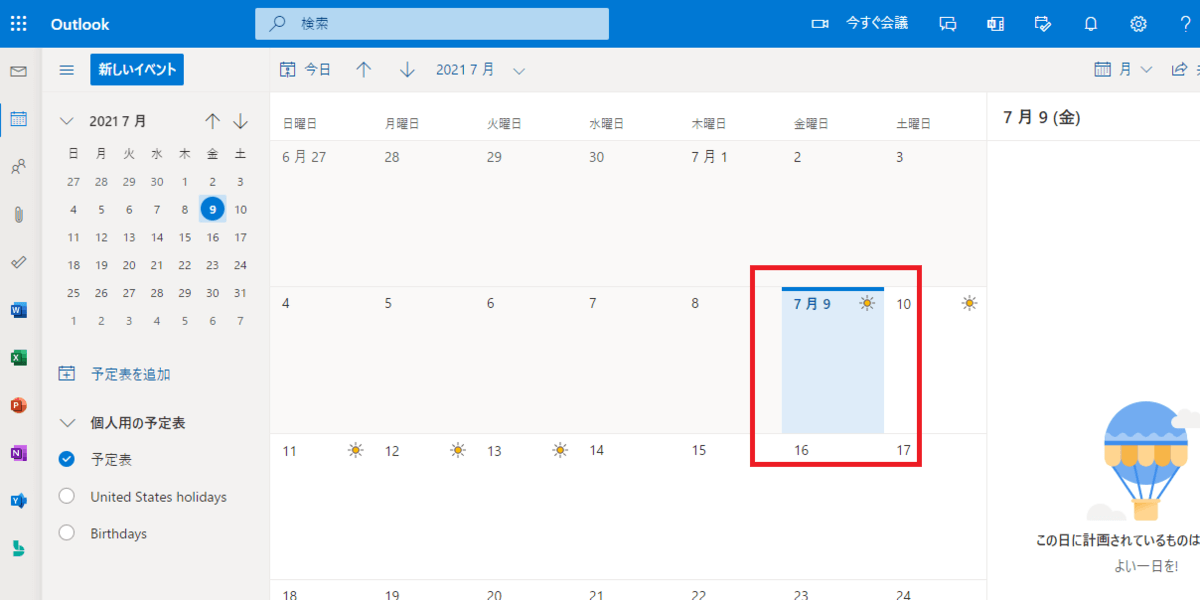Open help question mark icon
Image resolution: width=1200 pixels, height=600 pixels.
point(1185,24)
